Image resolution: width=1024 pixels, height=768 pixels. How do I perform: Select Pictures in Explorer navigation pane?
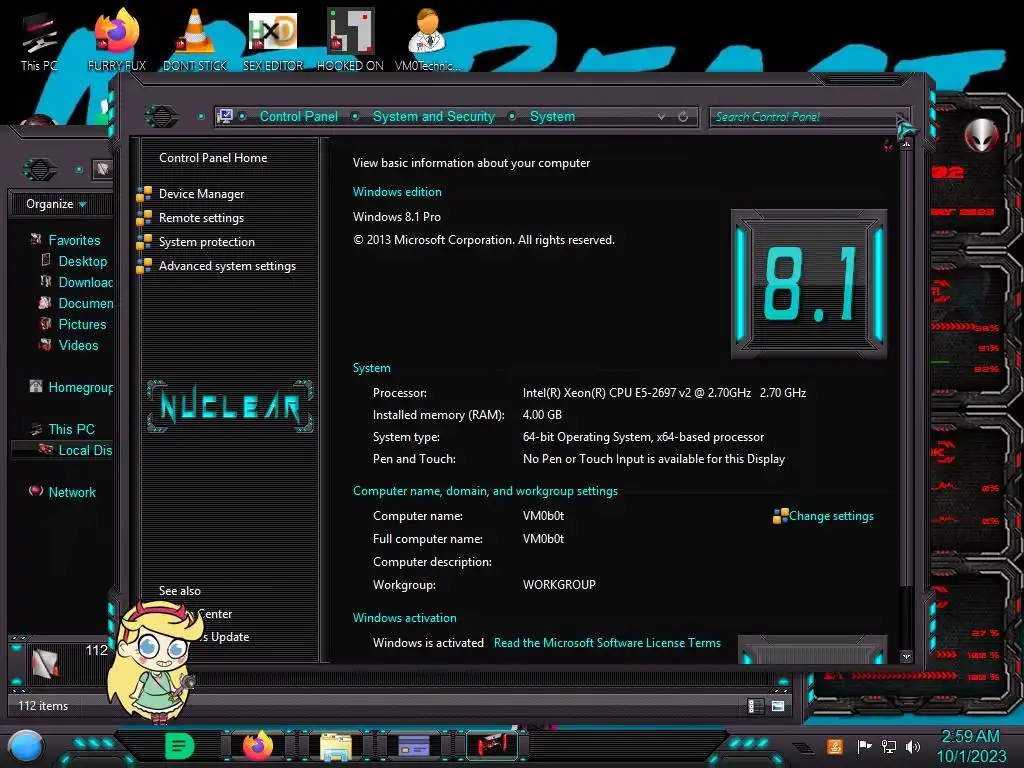tap(82, 325)
